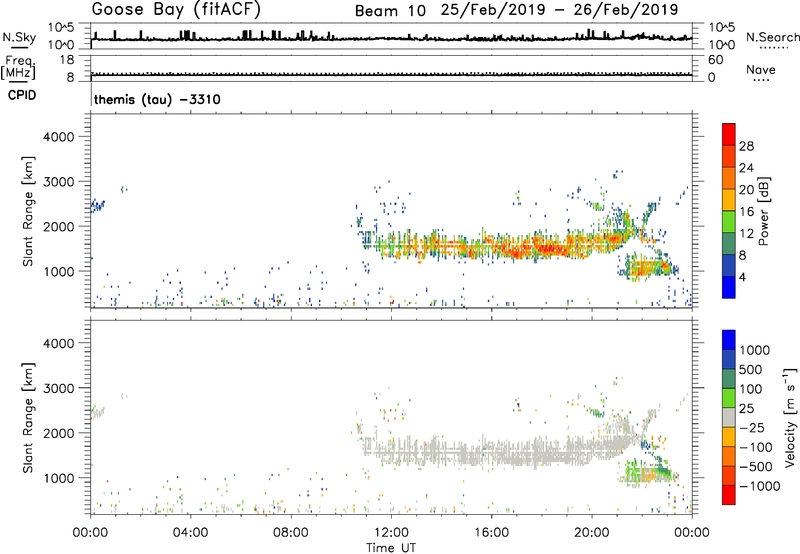Click the '1000' tick on velocity panel axis
Viewport: 800px width, 554px height.
coord(59,478)
